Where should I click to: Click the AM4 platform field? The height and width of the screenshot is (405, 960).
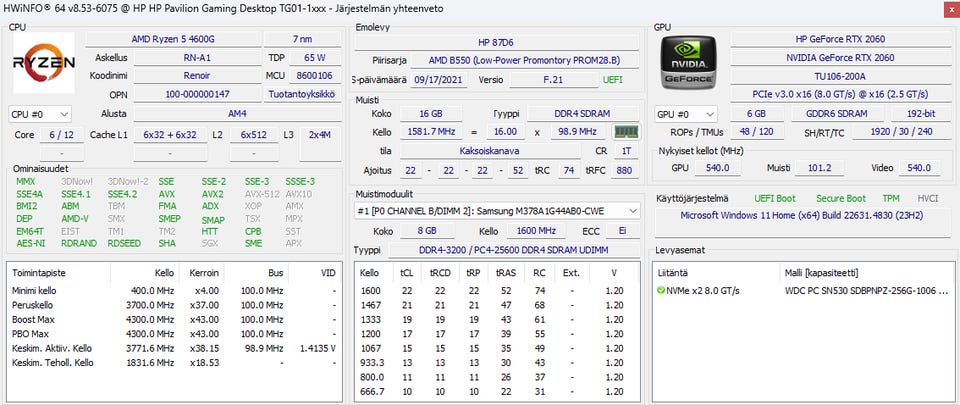(x=237, y=114)
